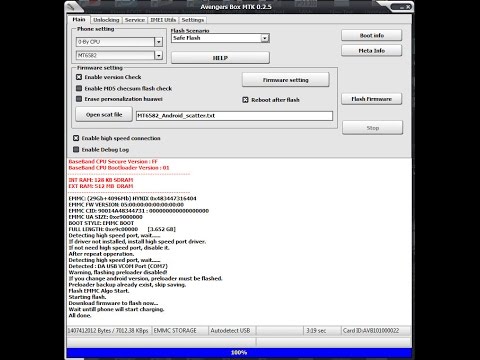Viewport: 480px width, 360px height.
Task: Click the 'EMMC UA SIZE' log line
Action: [105, 217]
